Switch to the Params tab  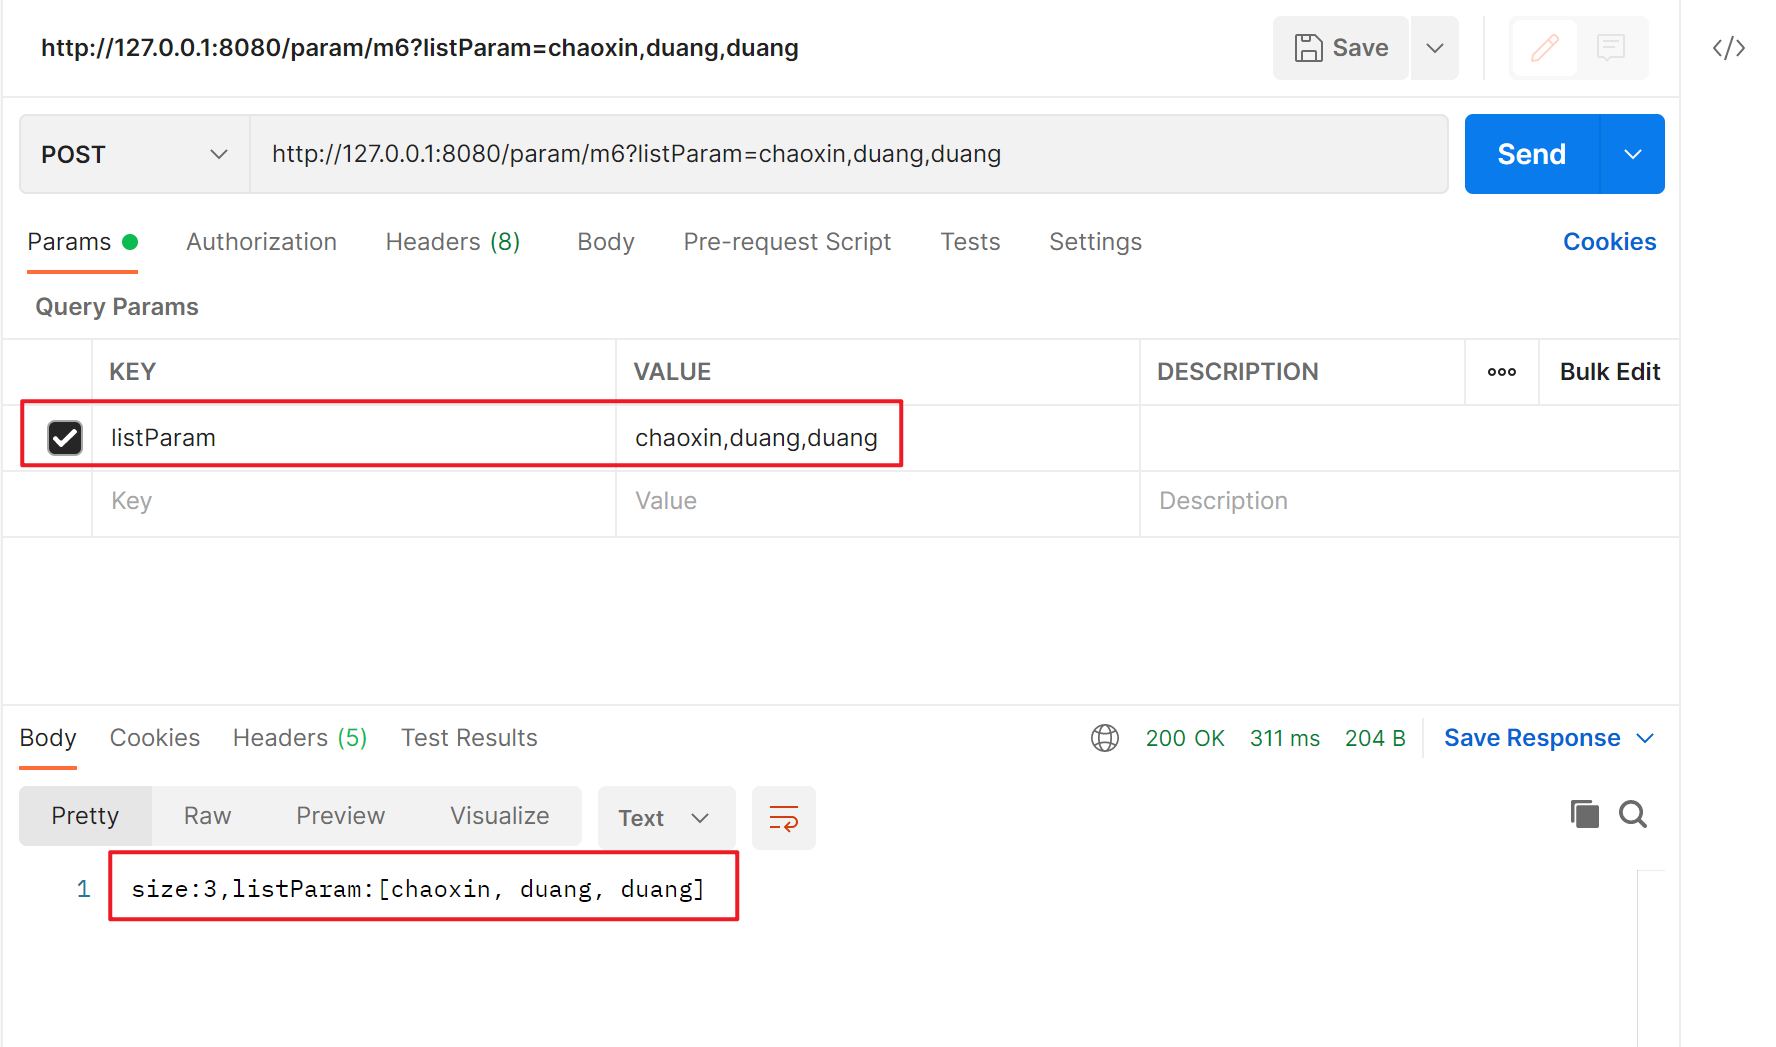click(82, 242)
